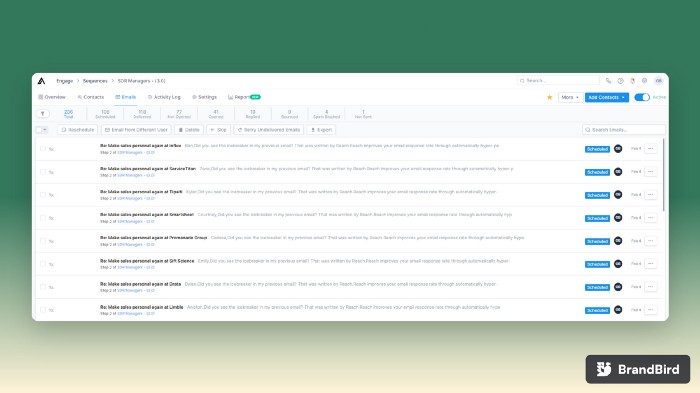The width and height of the screenshot is (700, 393).
Task: Open the phone dialer icon
Action: (608, 81)
